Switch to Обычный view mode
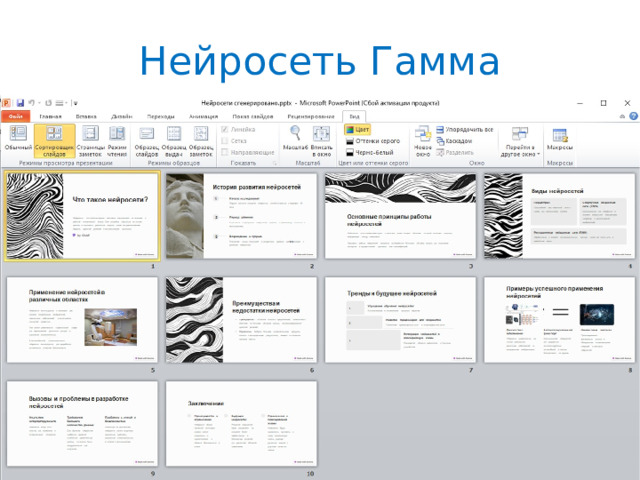Screen dimensions: 640x480 click(x=18, y=140)
